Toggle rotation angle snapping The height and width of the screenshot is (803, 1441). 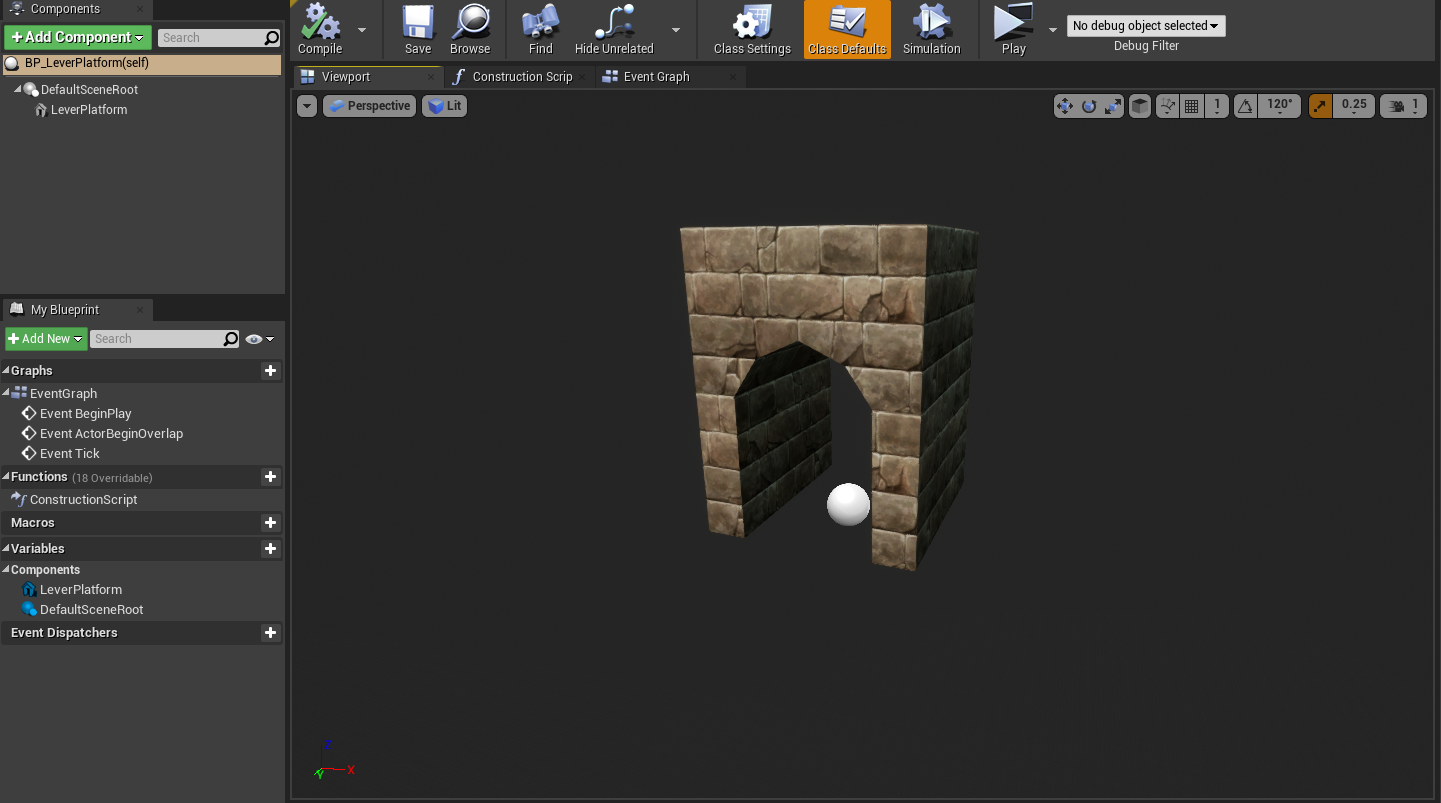coord(1245,106)
